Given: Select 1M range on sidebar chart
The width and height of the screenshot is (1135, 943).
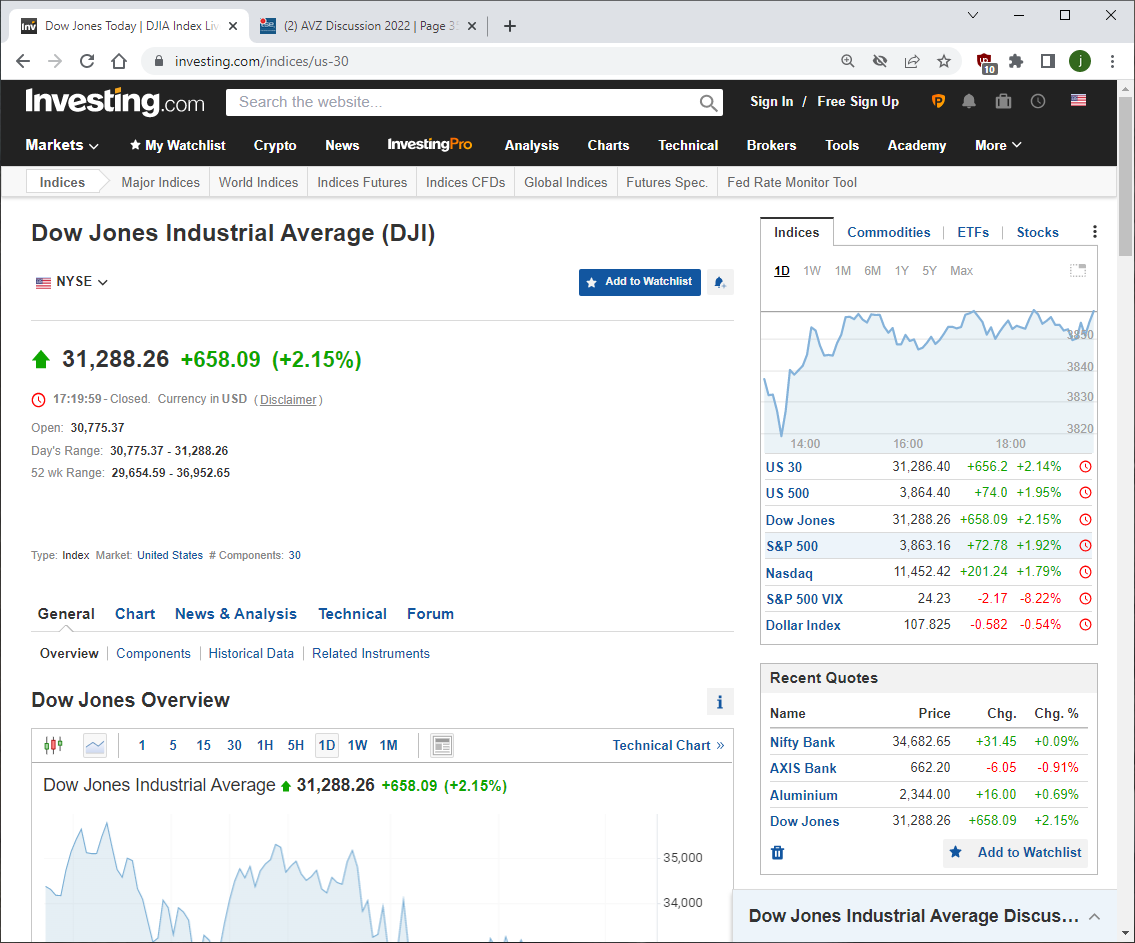Looking at the screenshot, I should tap(843, 271).
